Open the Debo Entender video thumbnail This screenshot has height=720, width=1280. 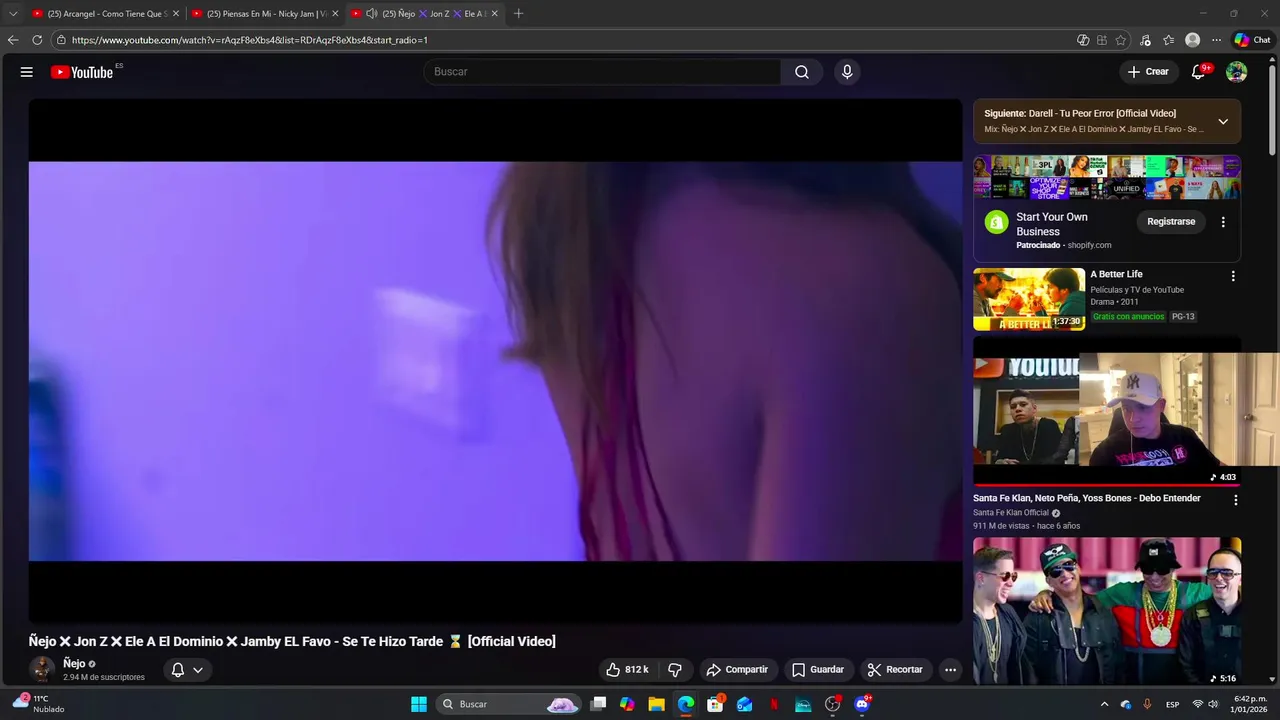tap(1107, 410)
